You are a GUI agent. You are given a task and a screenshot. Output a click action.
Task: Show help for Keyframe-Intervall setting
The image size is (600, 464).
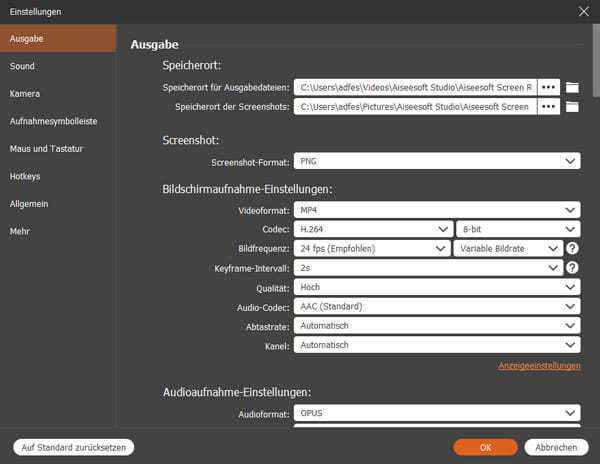tap(573, 268)
